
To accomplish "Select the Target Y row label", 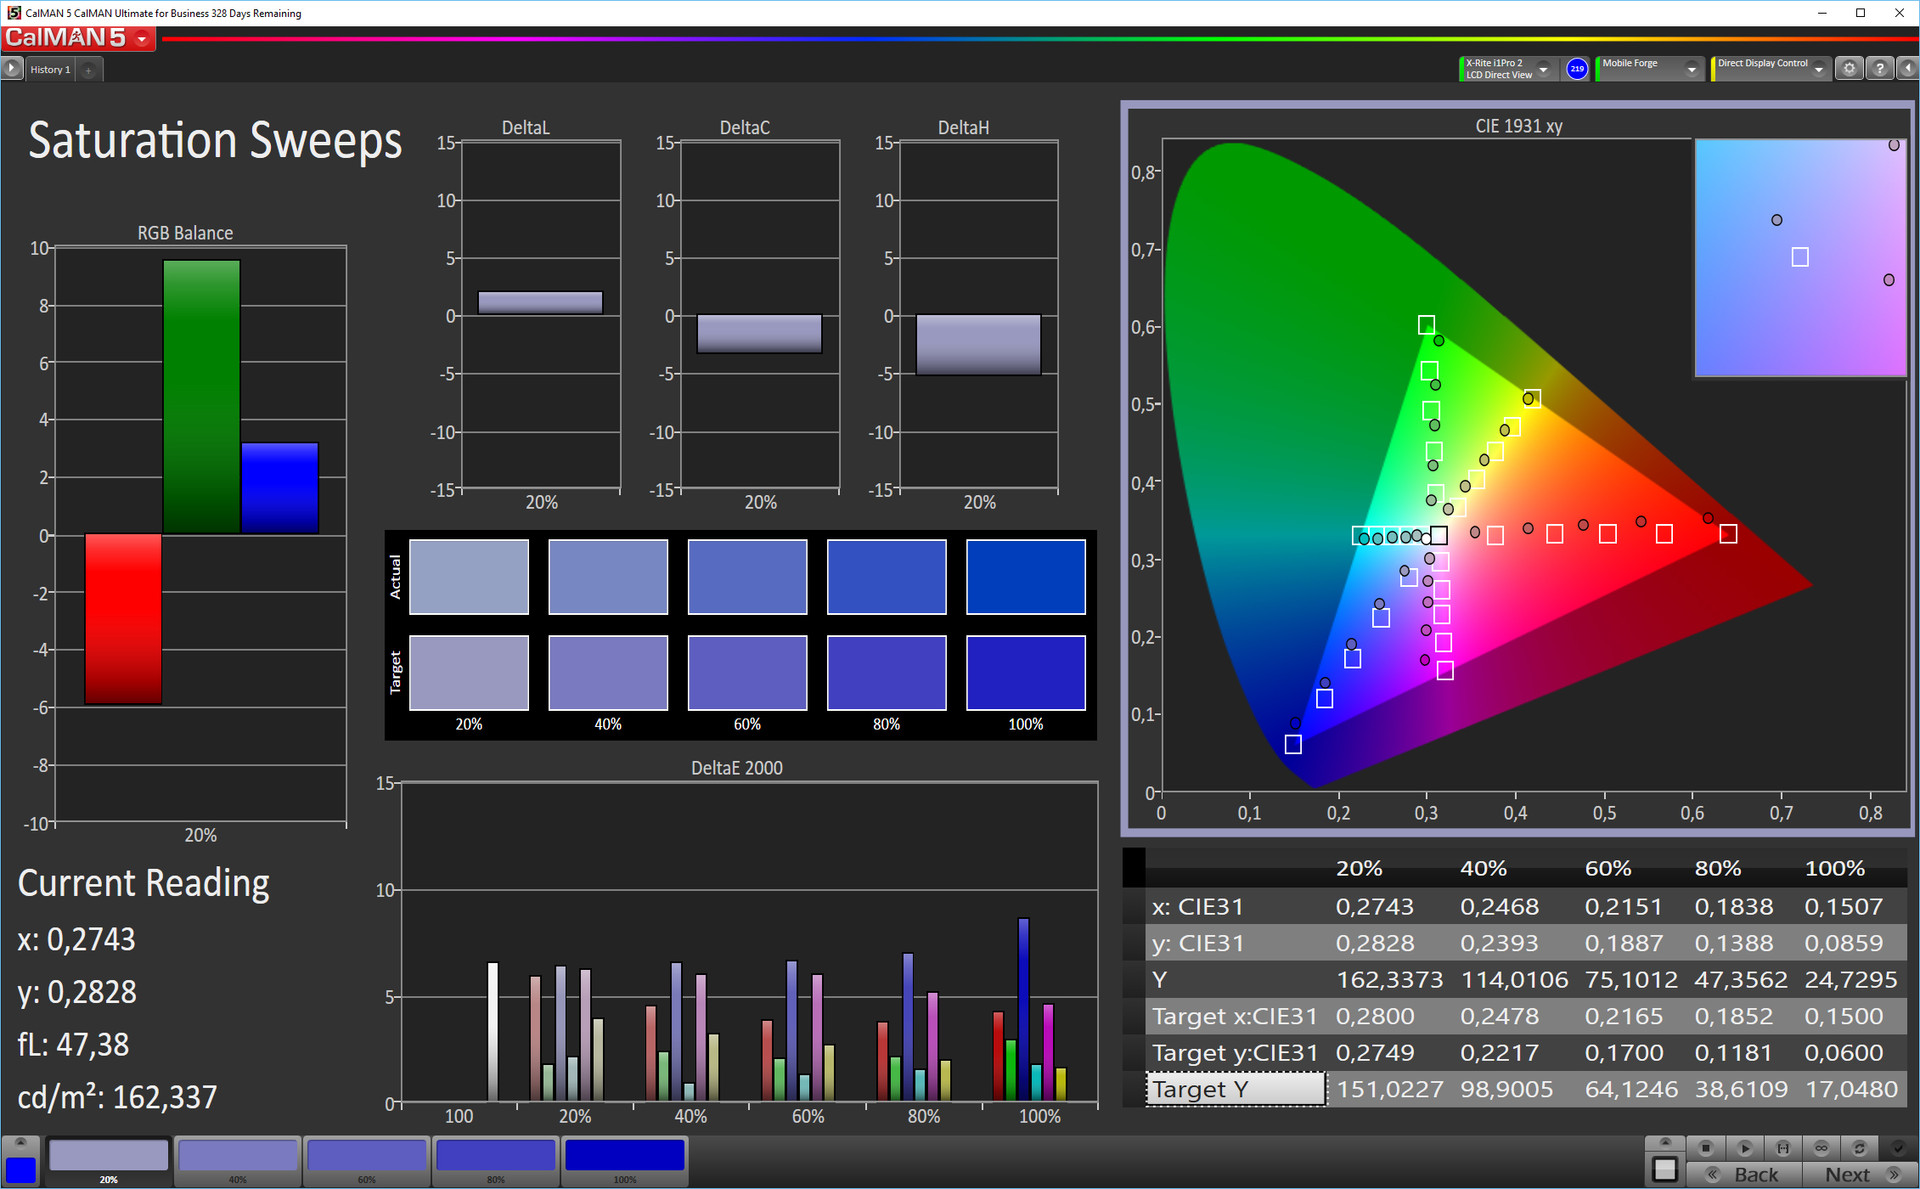I will pos(1235,1089).
